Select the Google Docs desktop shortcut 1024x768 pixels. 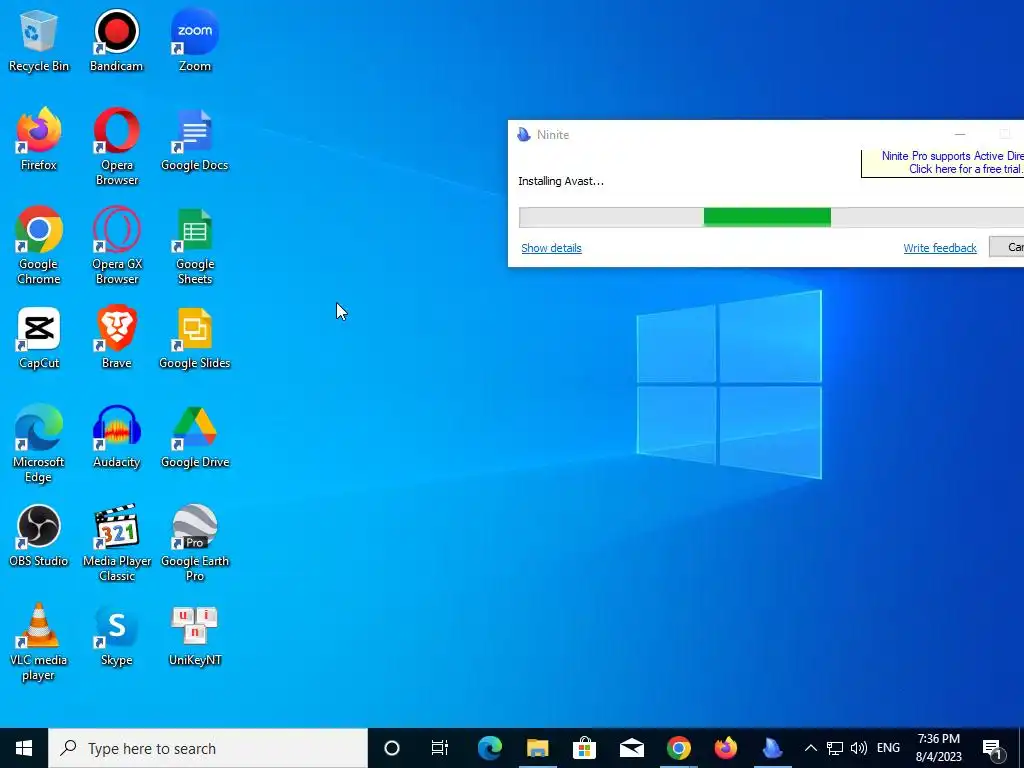point(195,140)
